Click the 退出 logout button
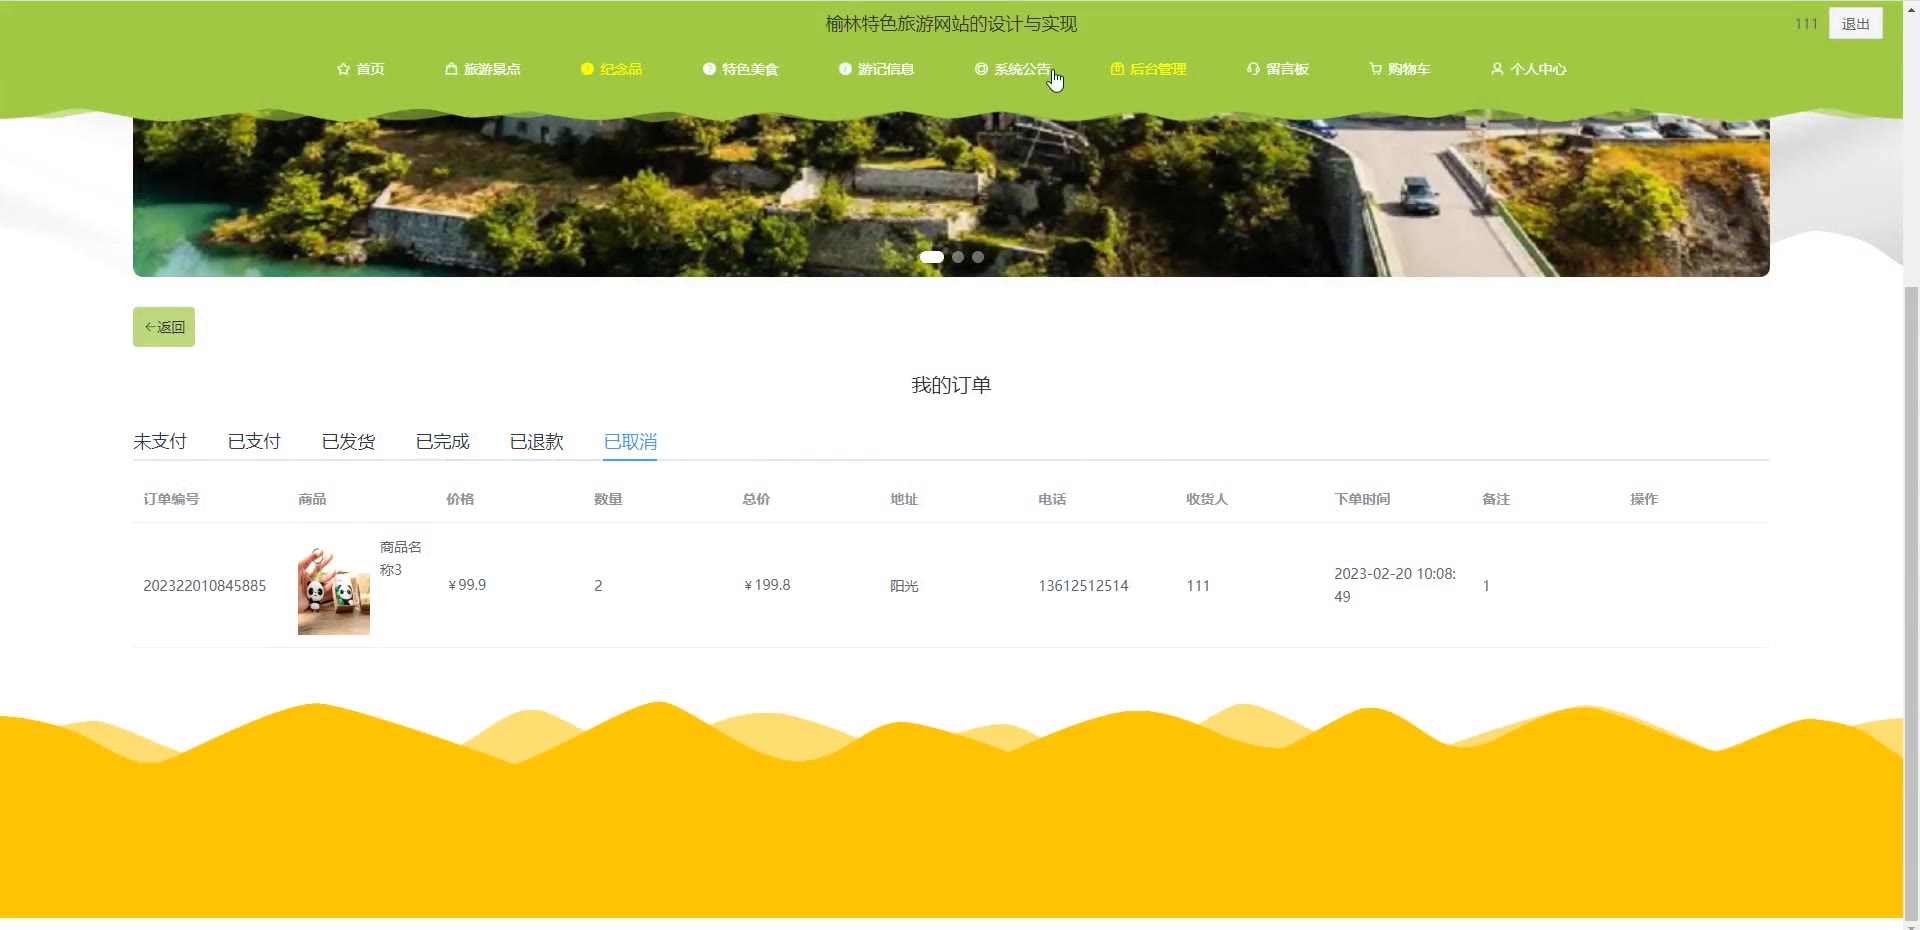 (1855, 24)
